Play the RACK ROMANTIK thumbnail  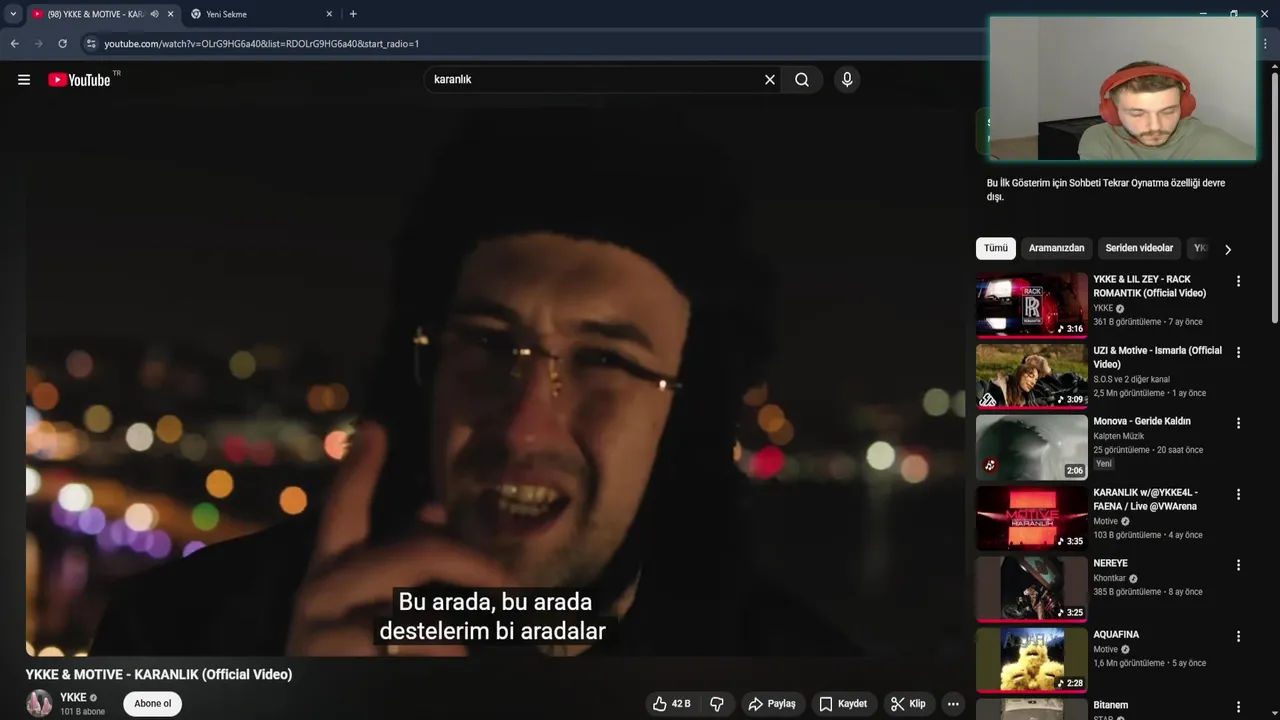click(1031, 304)
